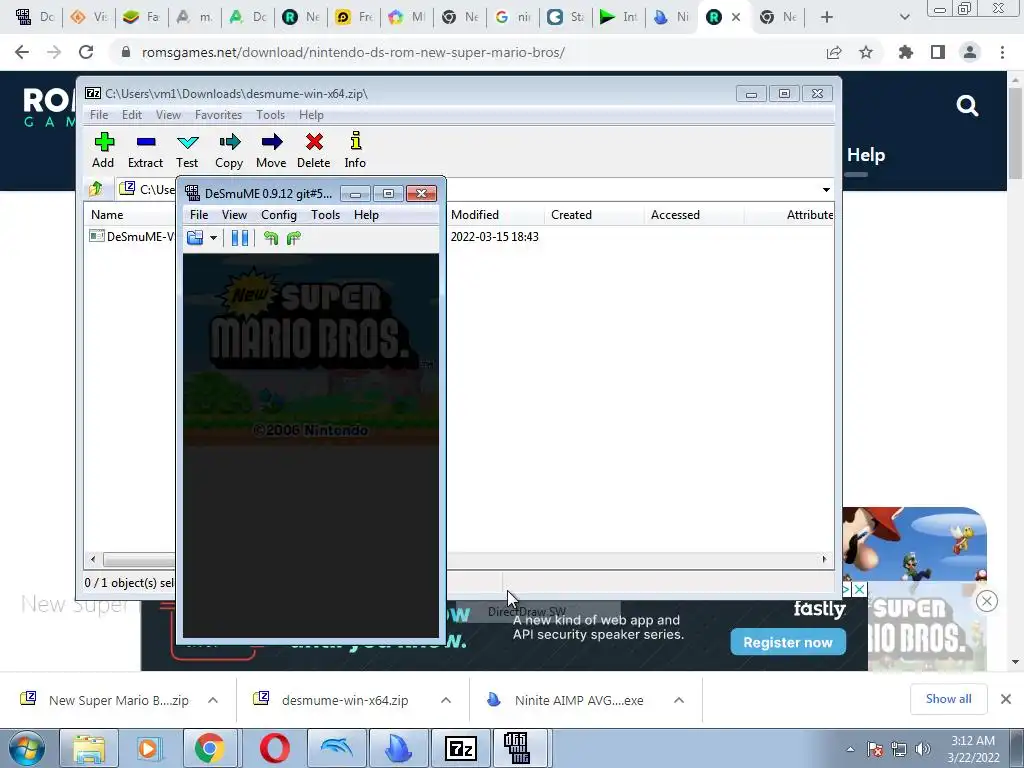Image resolution: width=1024 pixels, height=768 pixels.
Task: Open Info in the 7-Zip toolbar
Action: coord(355,150)
